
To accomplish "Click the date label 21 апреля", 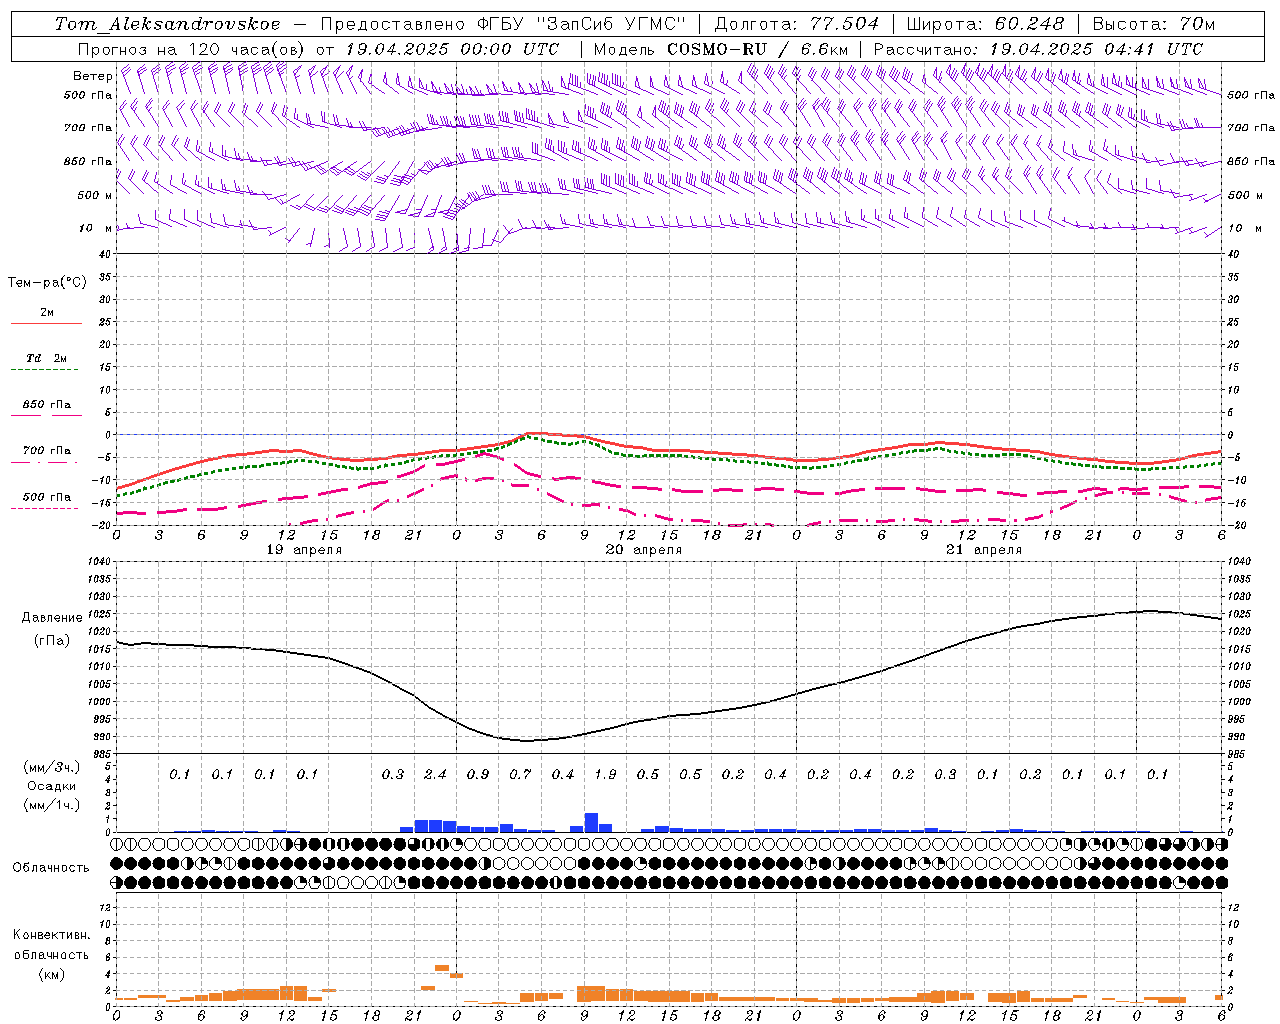I will pyautogui.click(x=984, y=550).
